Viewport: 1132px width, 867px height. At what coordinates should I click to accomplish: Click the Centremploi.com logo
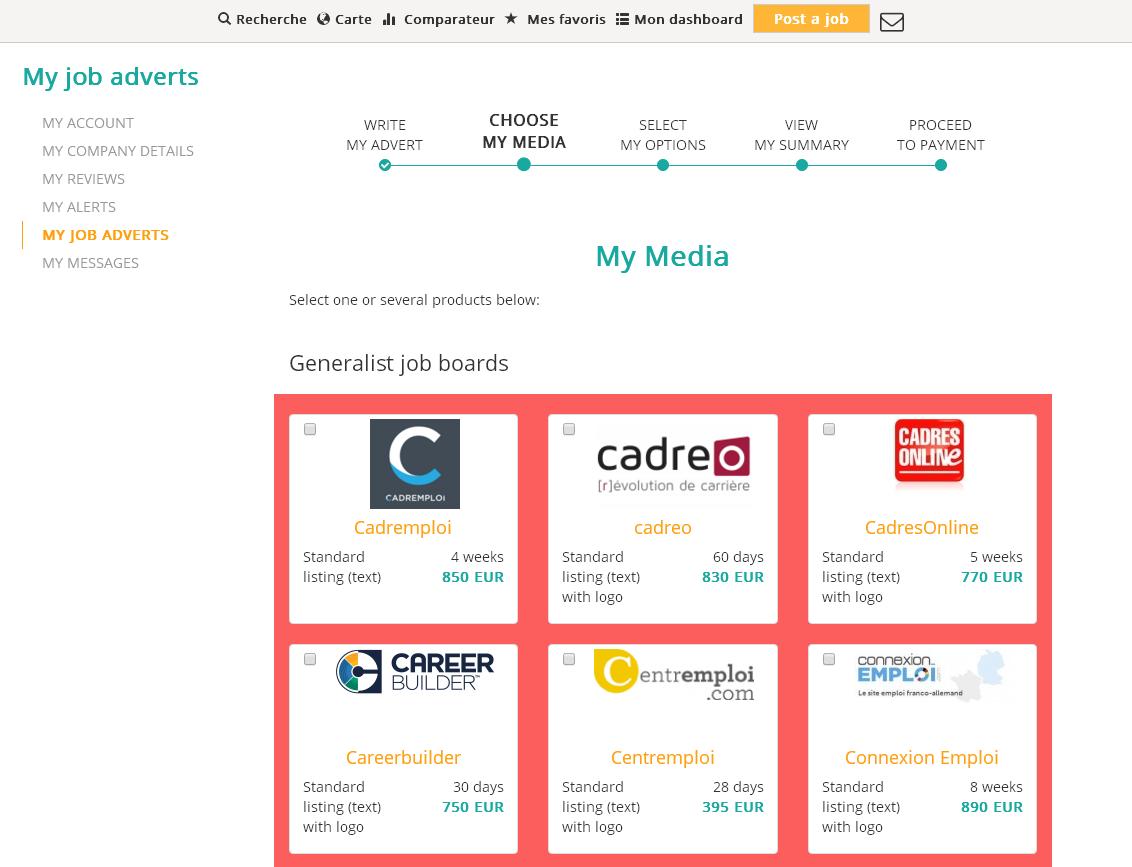(674, 675)
